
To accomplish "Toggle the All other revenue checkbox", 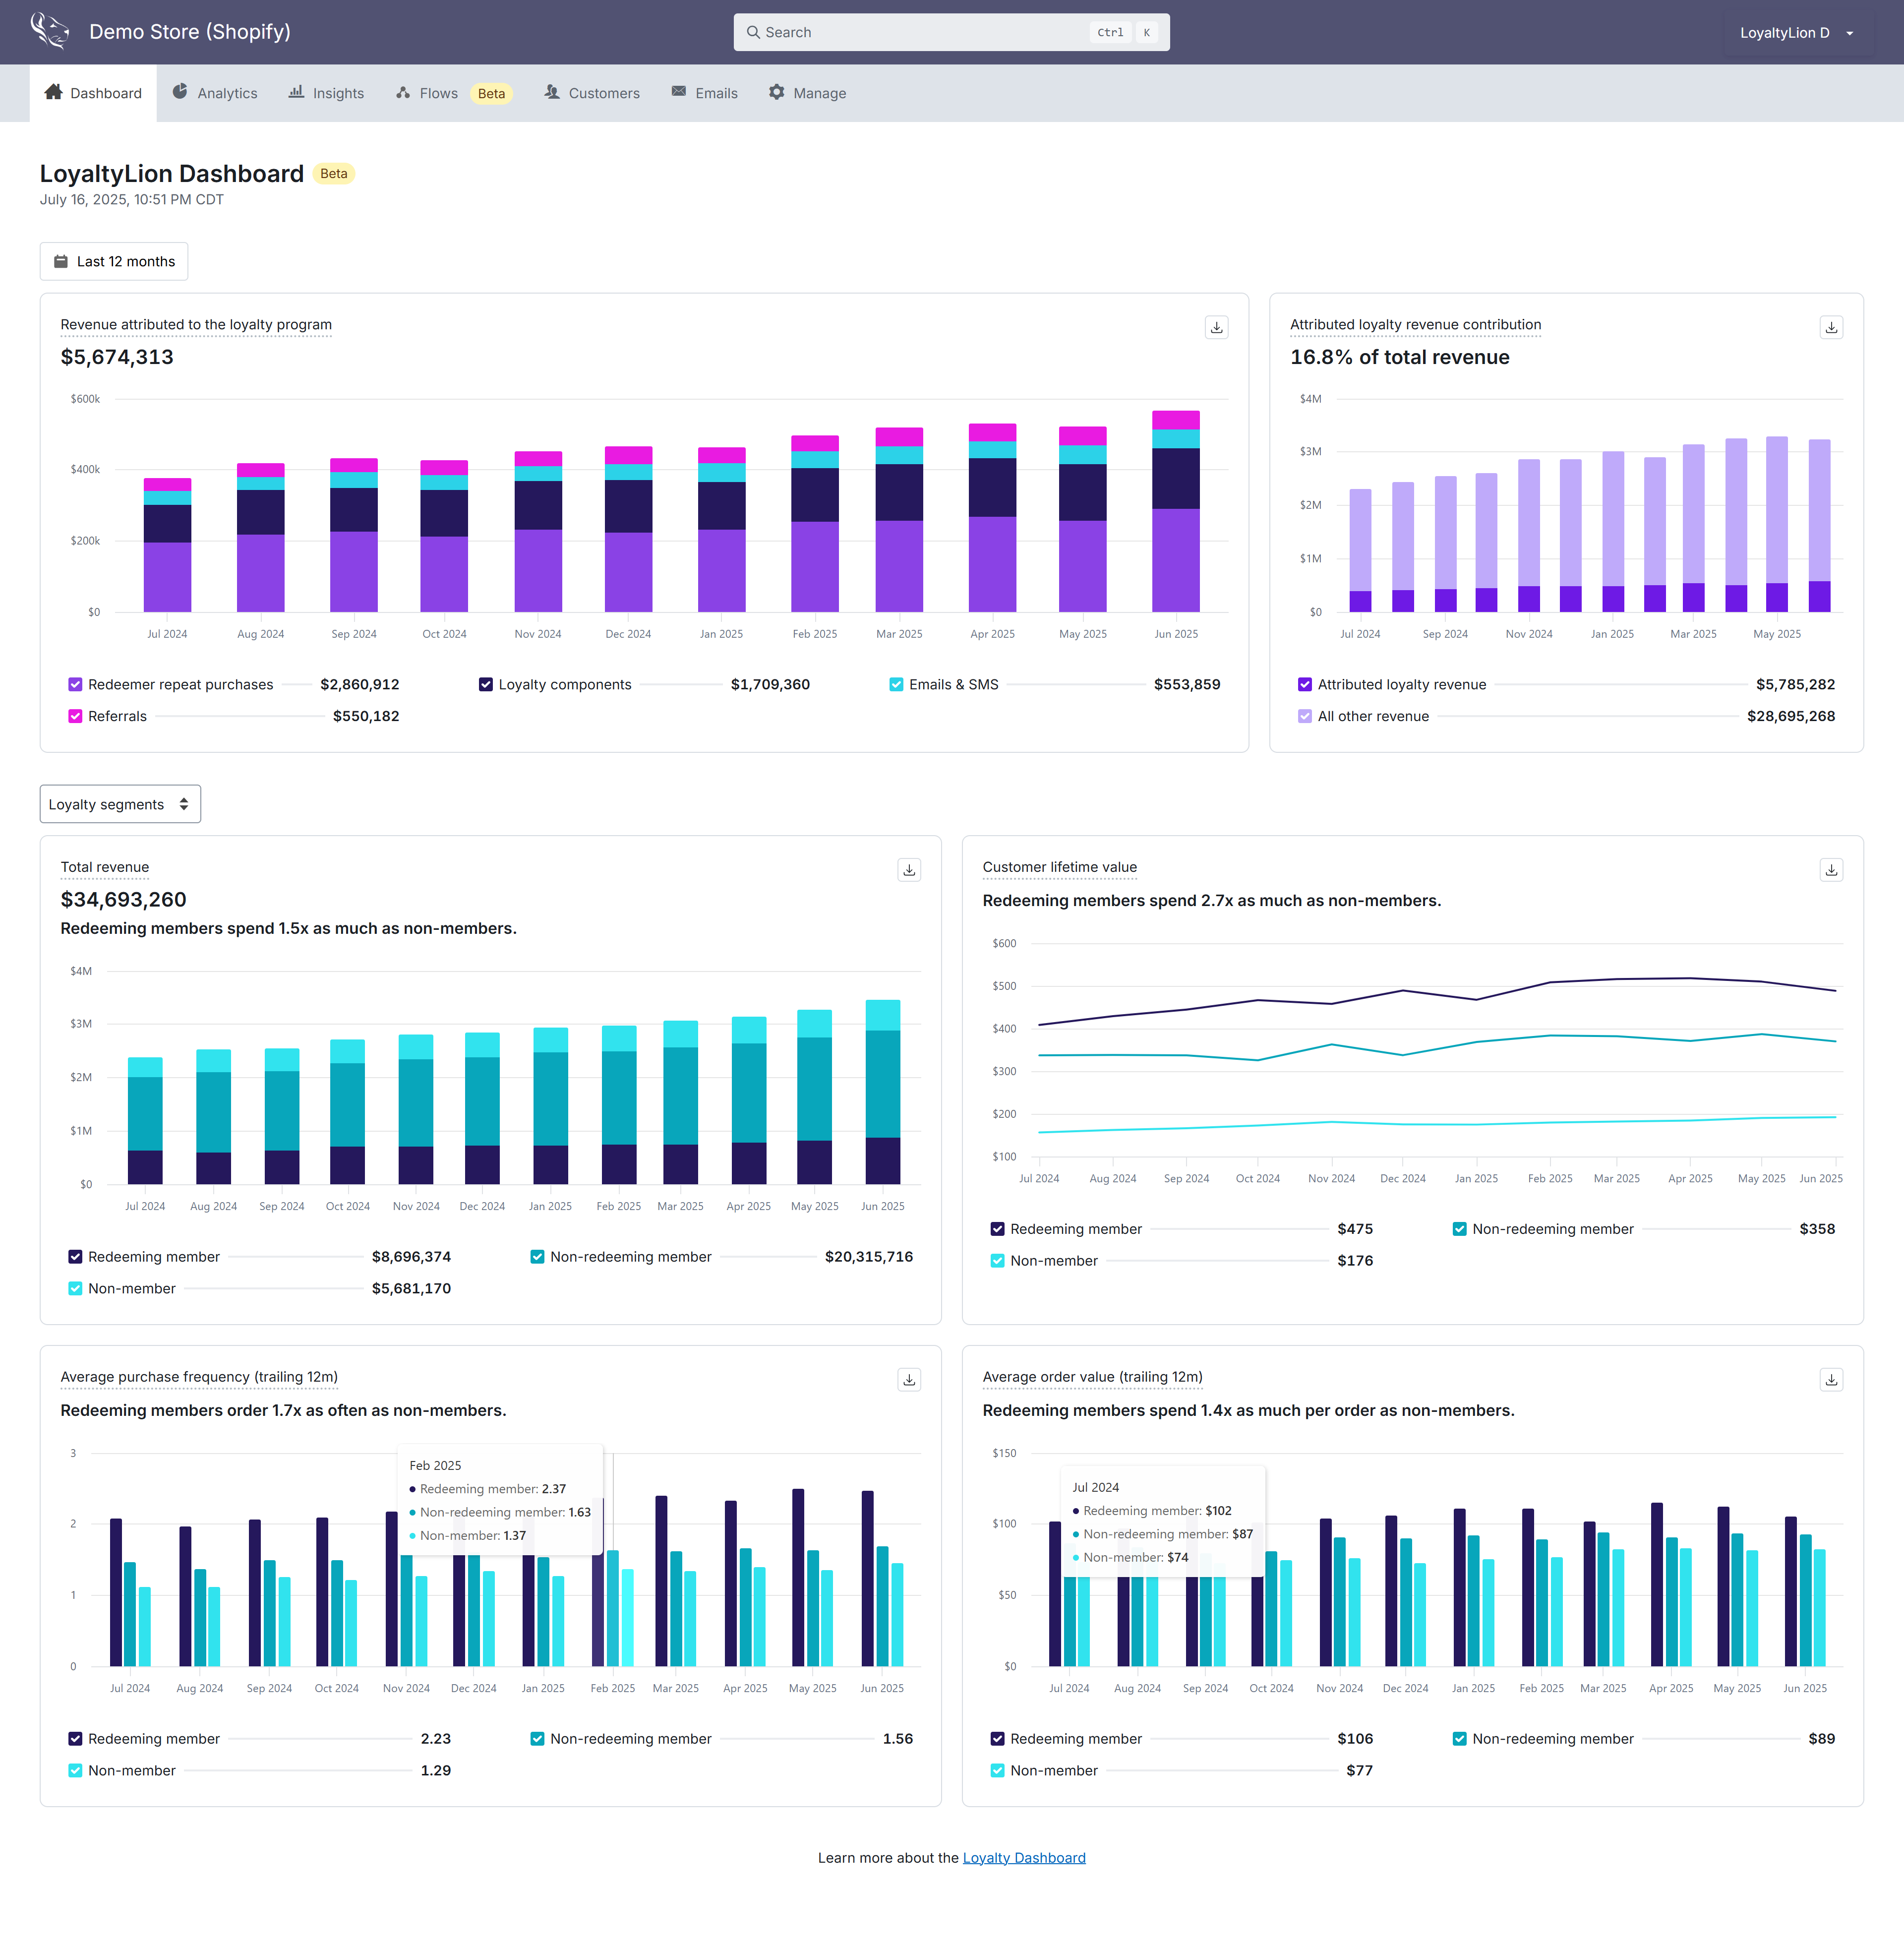I will coord(1305,716).
